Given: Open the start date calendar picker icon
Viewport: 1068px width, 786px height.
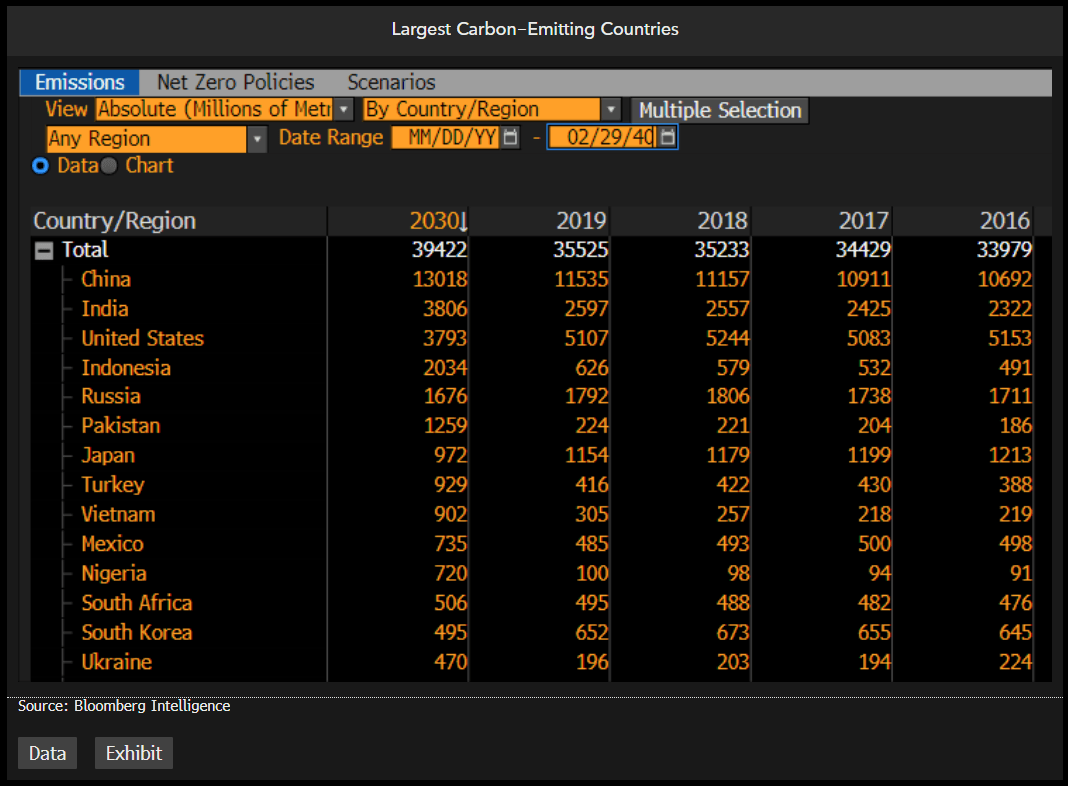Looking at the screenshot, I should pos(509,138).
